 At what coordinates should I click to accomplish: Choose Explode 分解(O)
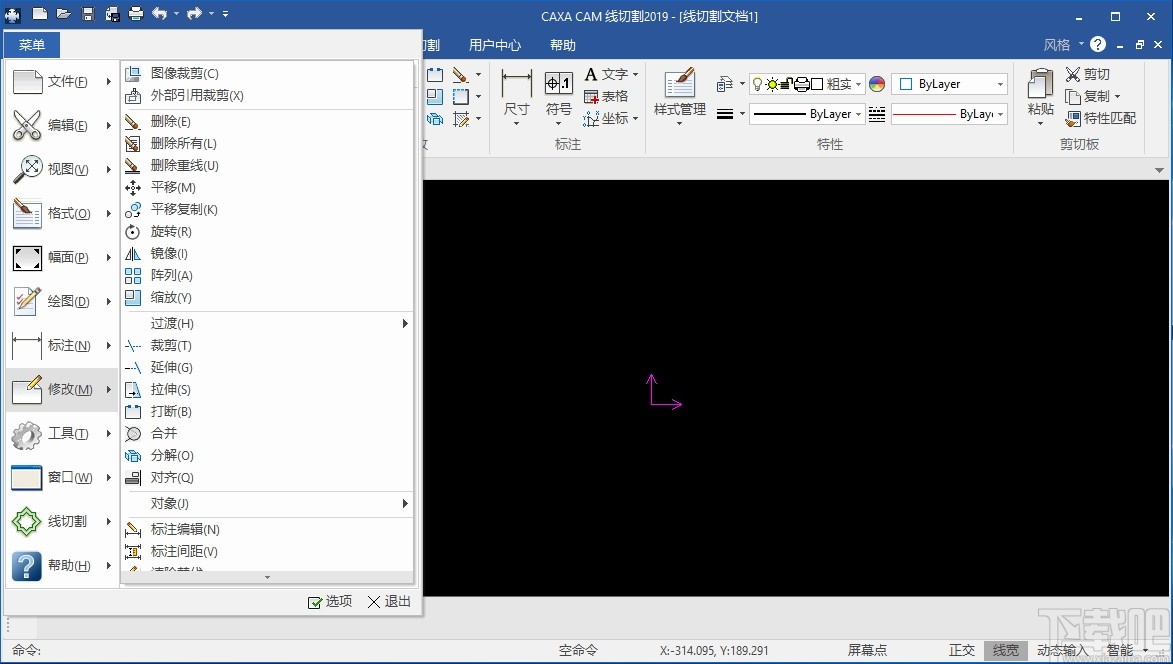click(x=267, y=455)
